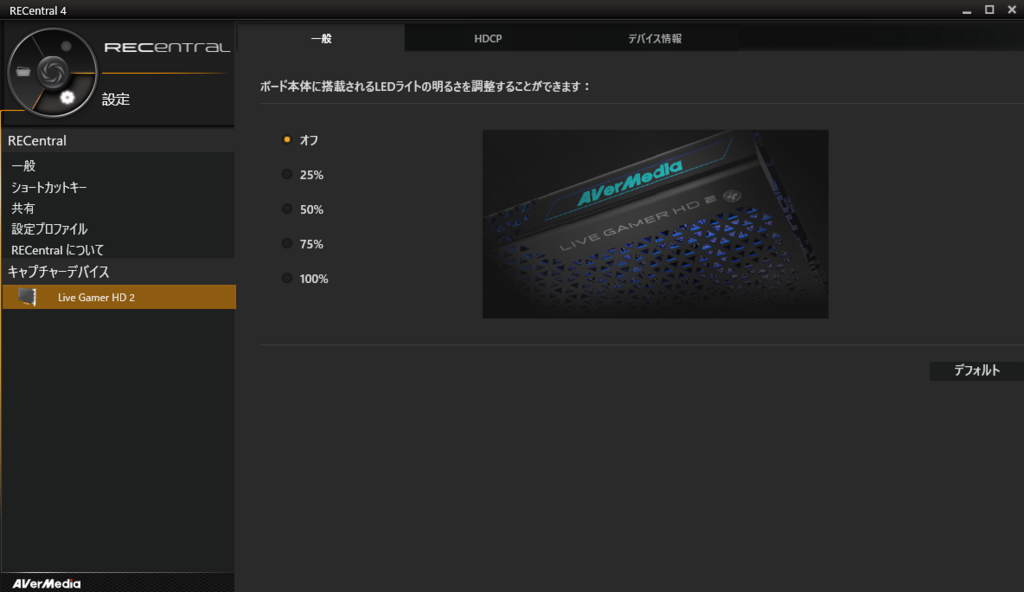1024x592 pixels.
Task: Click the capture swirl icon in dial center
Action: pyautogui.click(x=52, y=72)
